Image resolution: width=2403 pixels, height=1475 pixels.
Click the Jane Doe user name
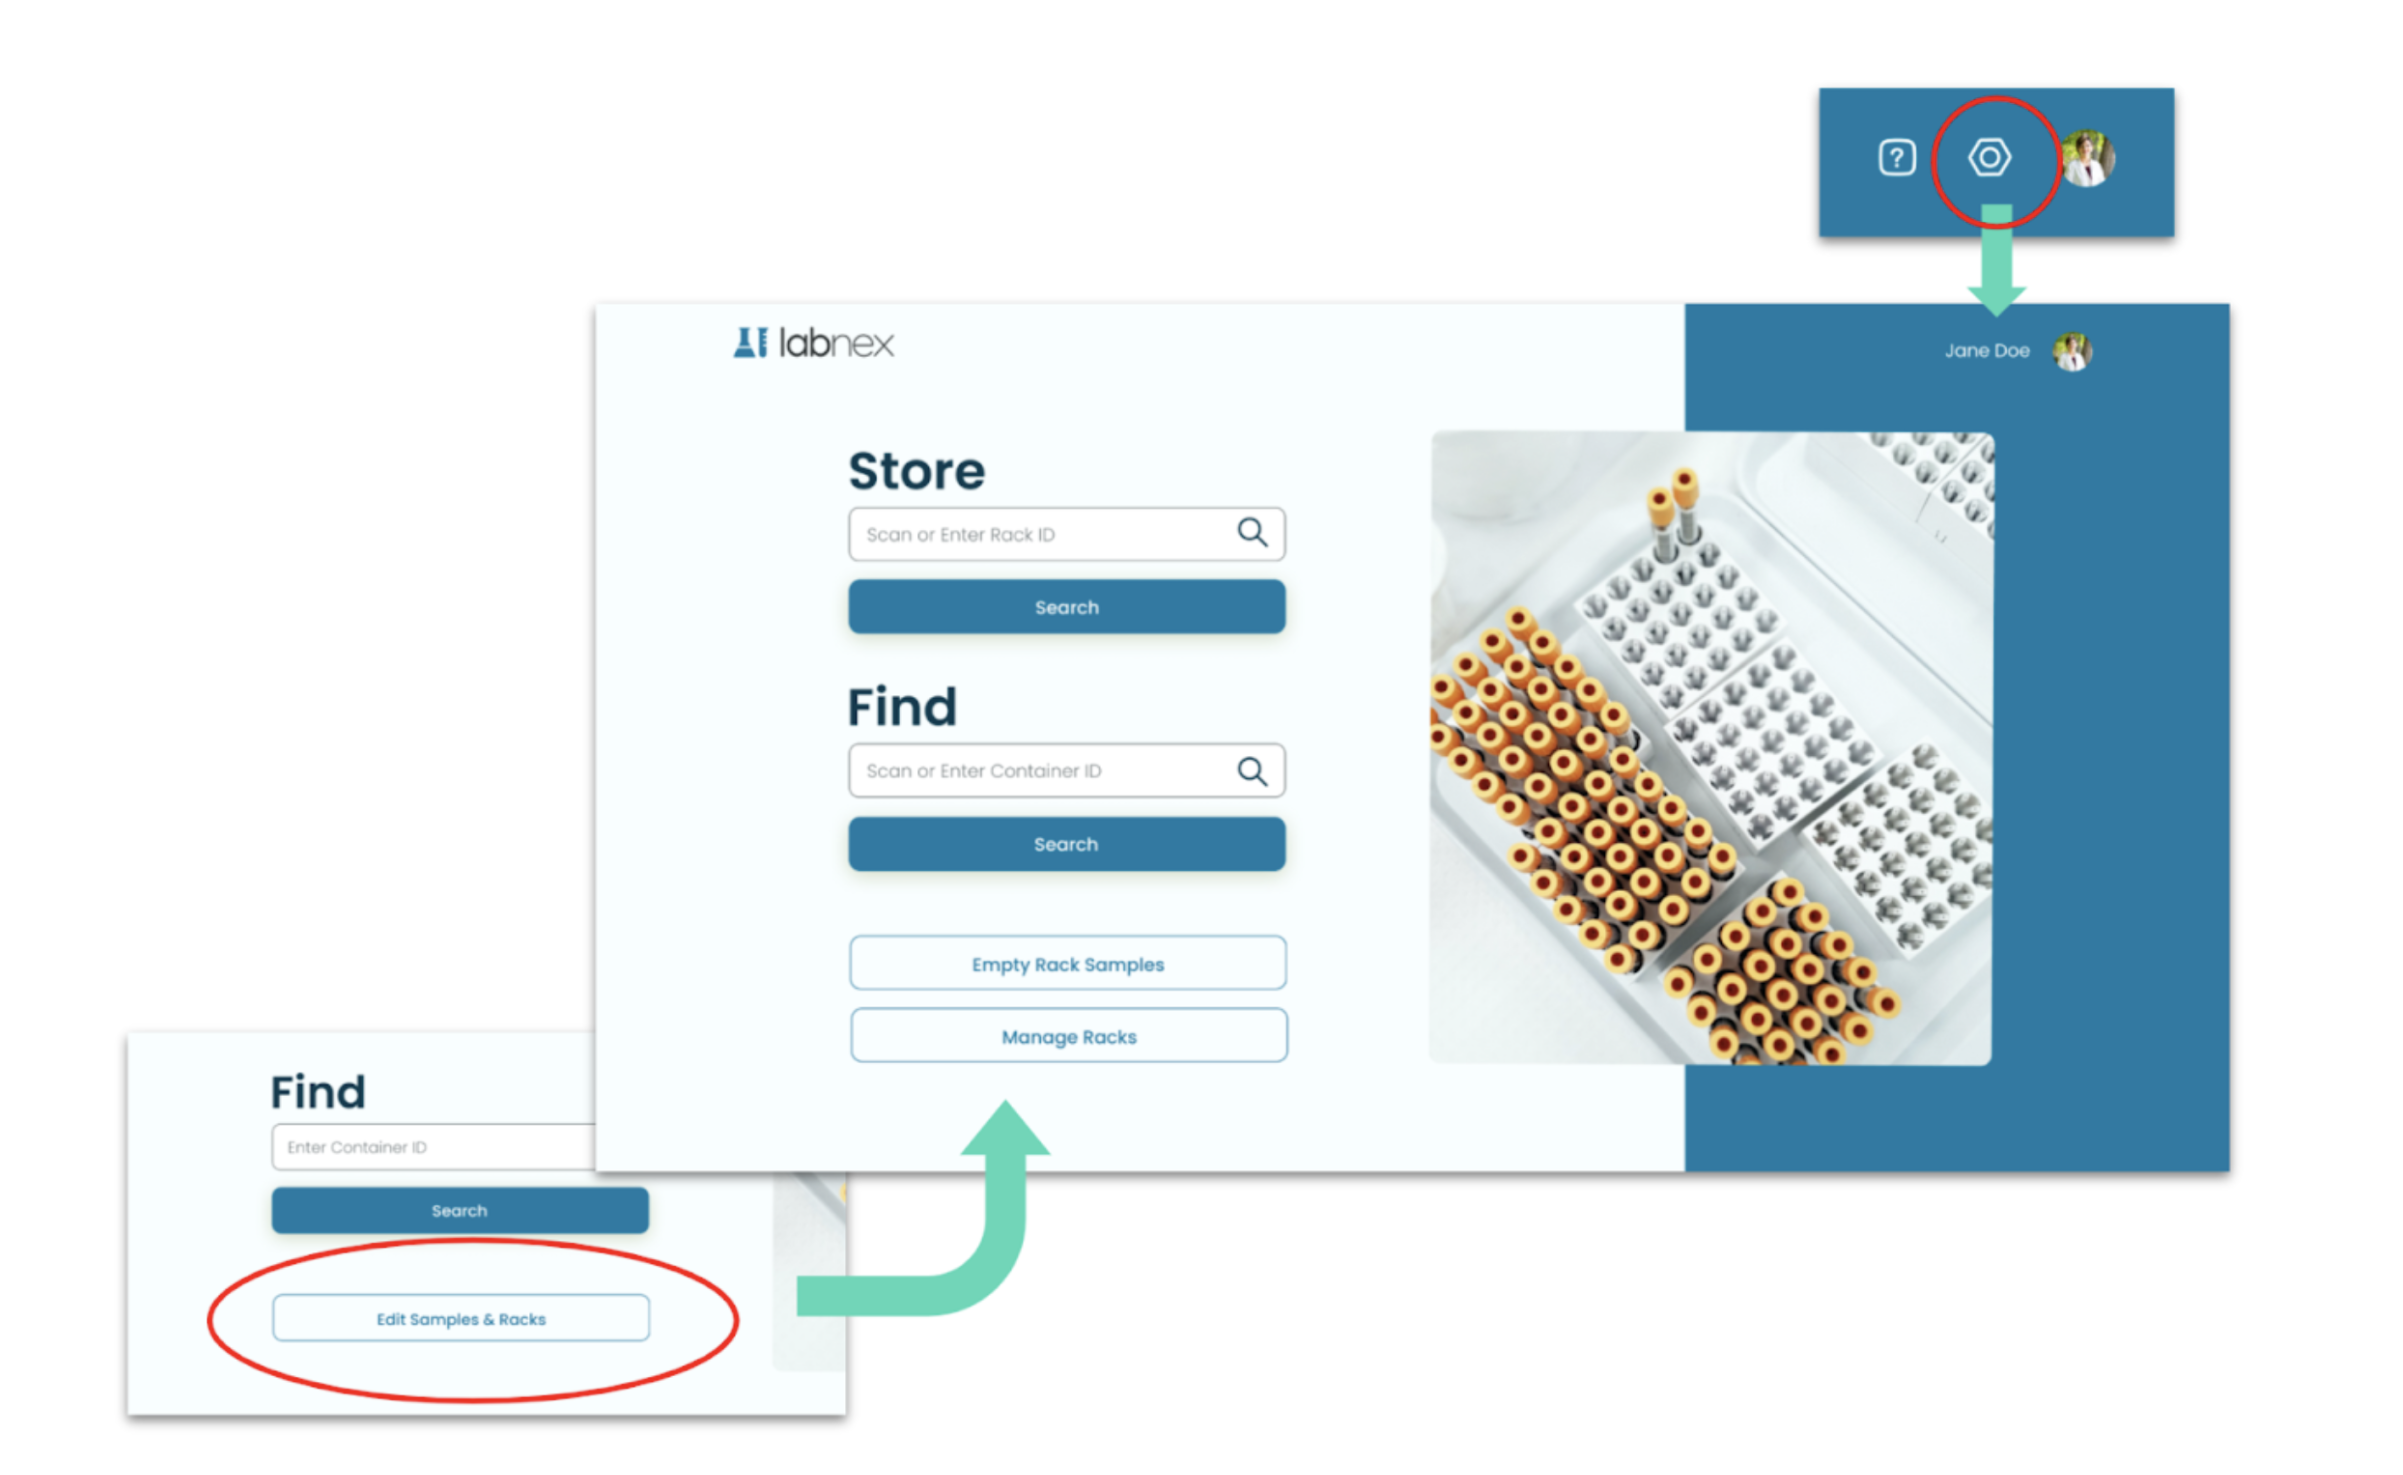pos(1986,351)
